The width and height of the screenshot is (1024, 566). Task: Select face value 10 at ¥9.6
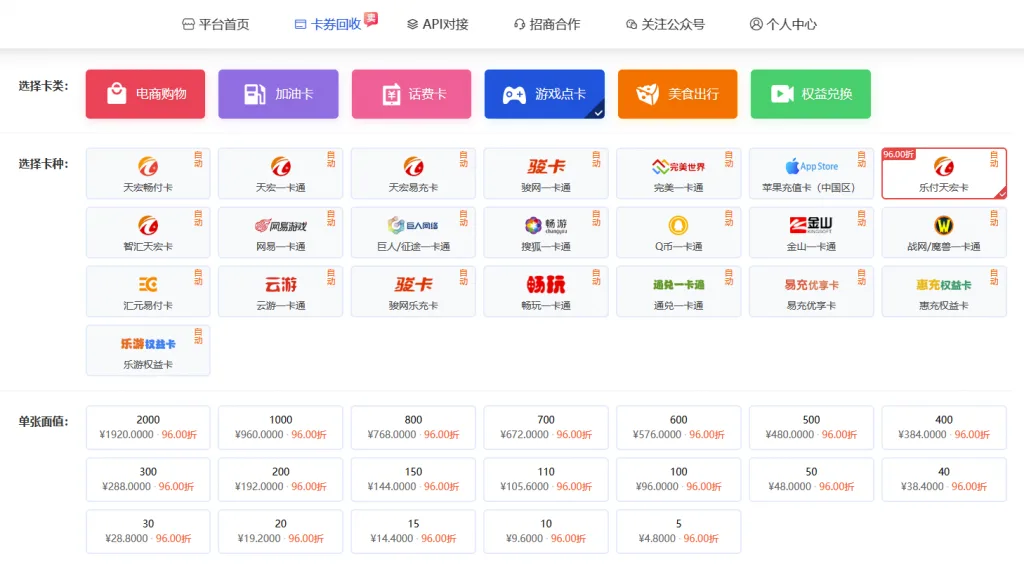click(546, 531)
